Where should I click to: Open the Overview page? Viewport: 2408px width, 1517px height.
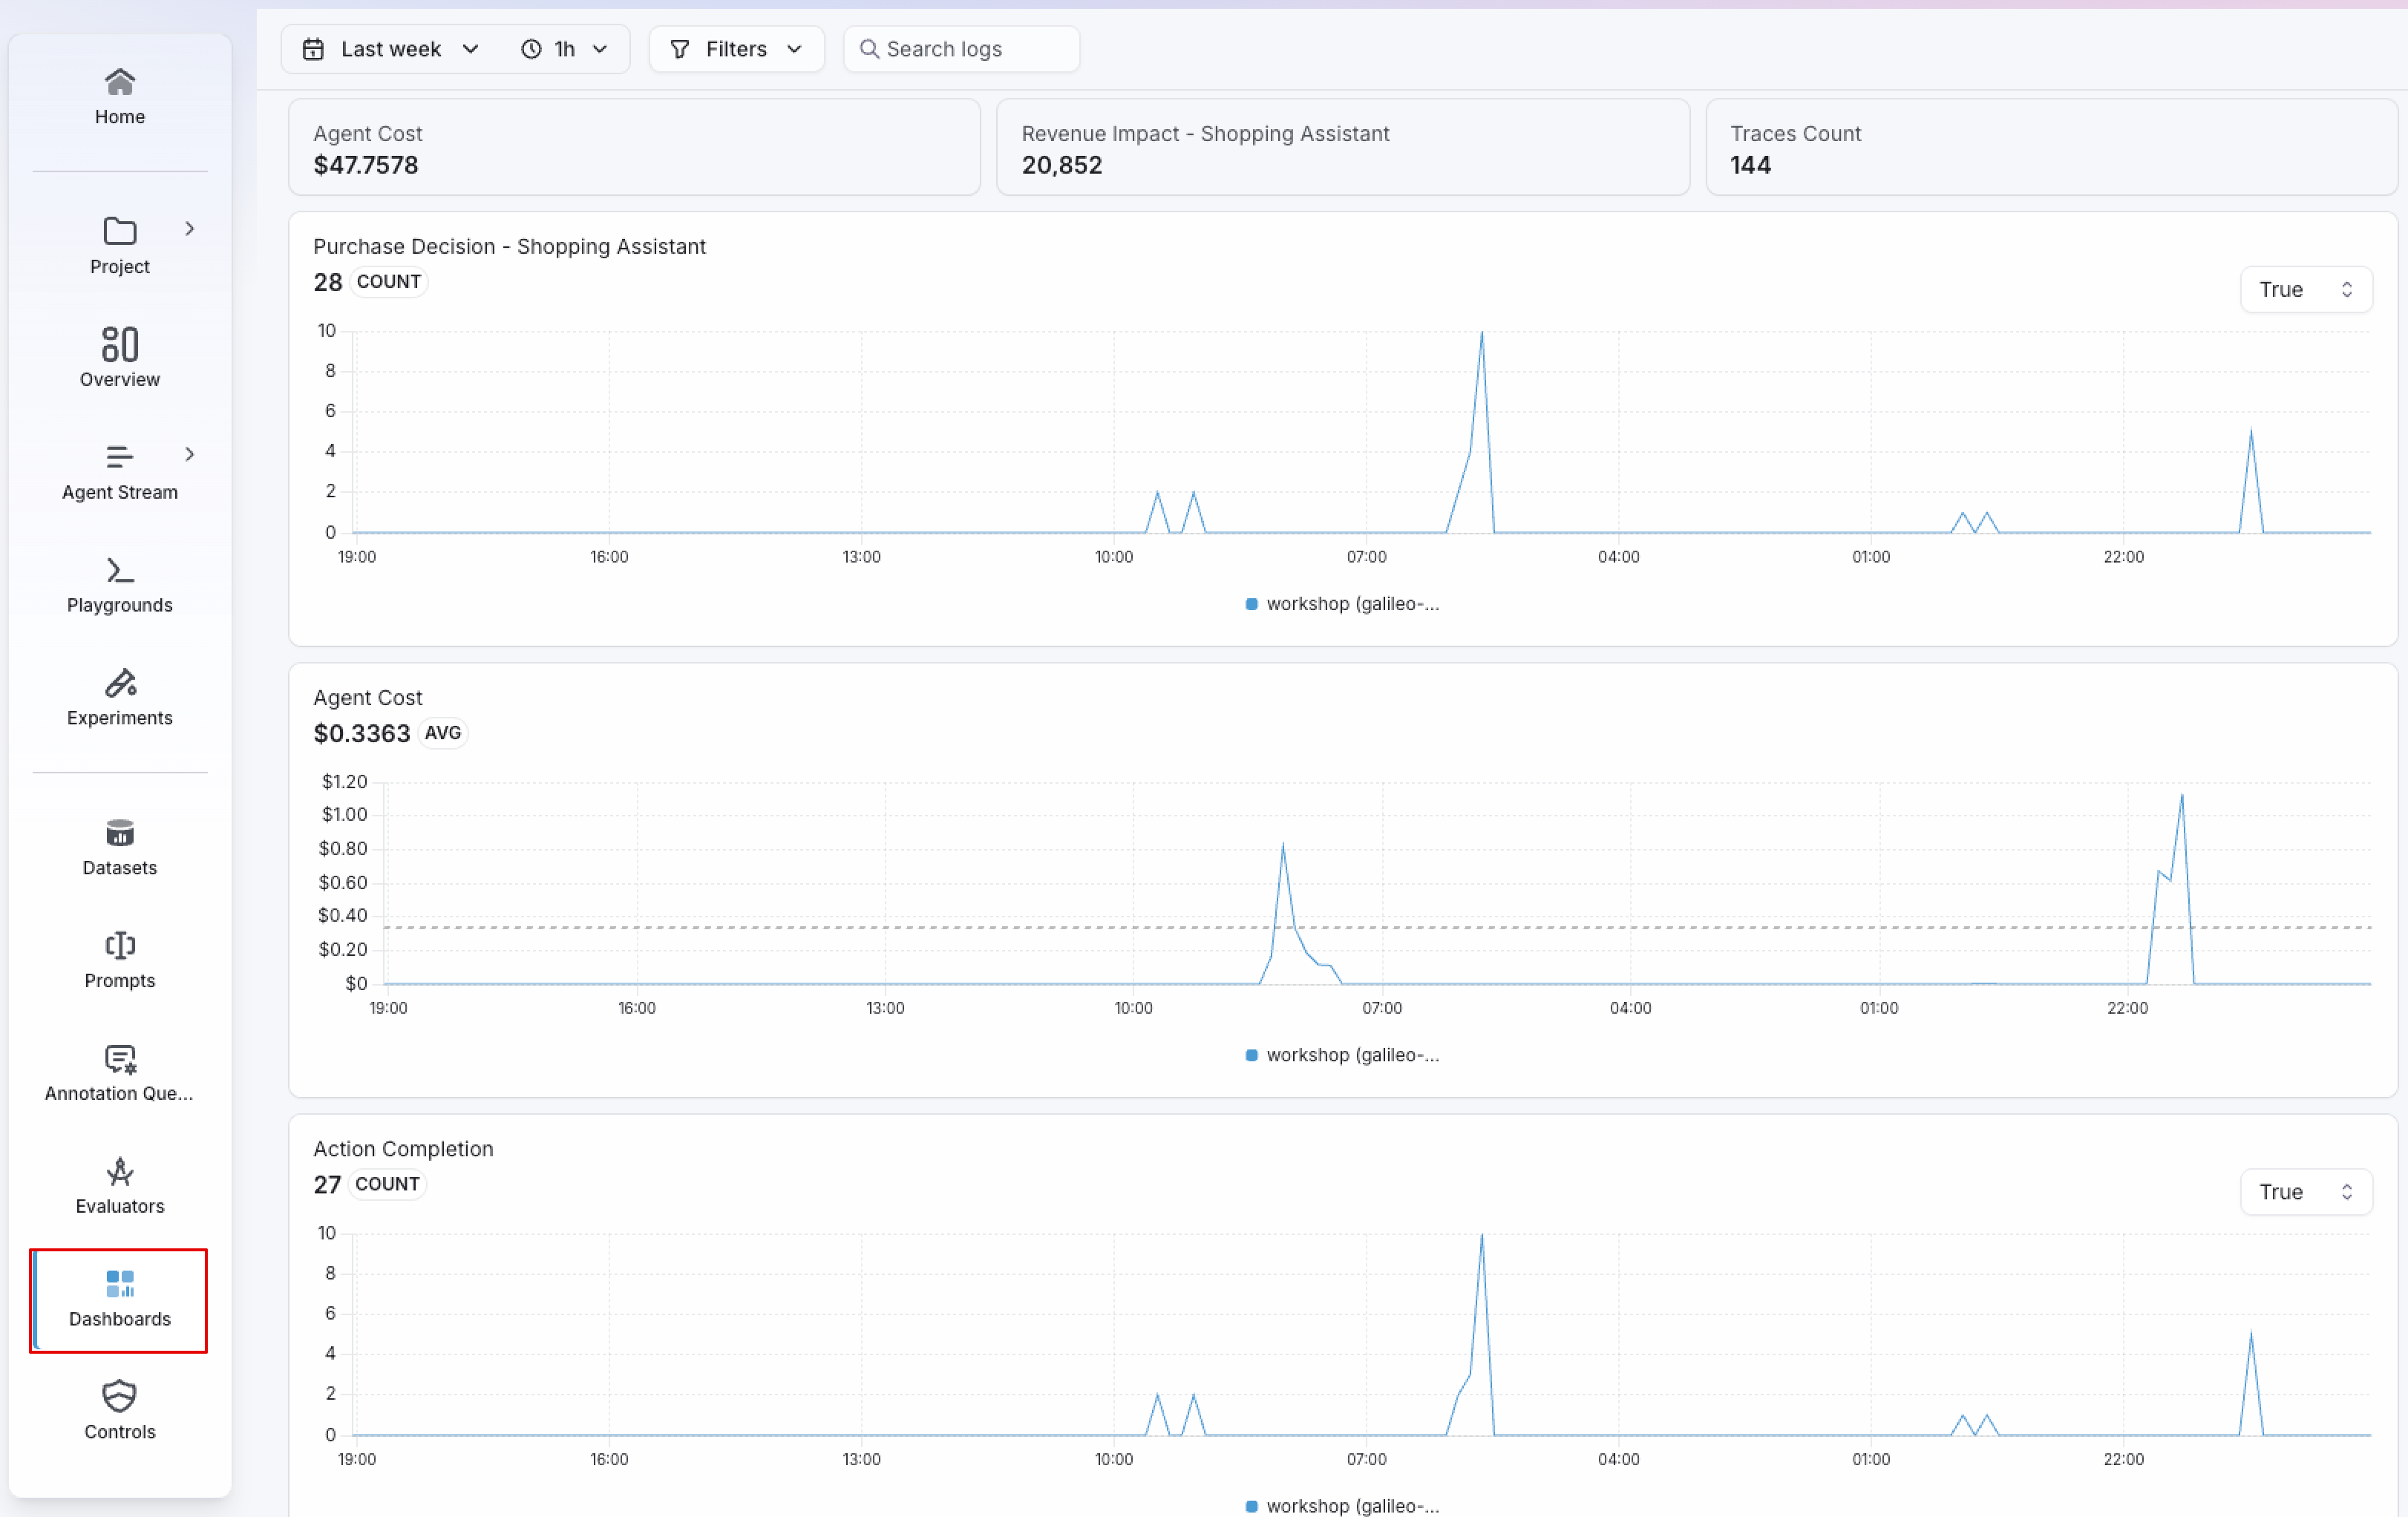(x=120, y=357)
